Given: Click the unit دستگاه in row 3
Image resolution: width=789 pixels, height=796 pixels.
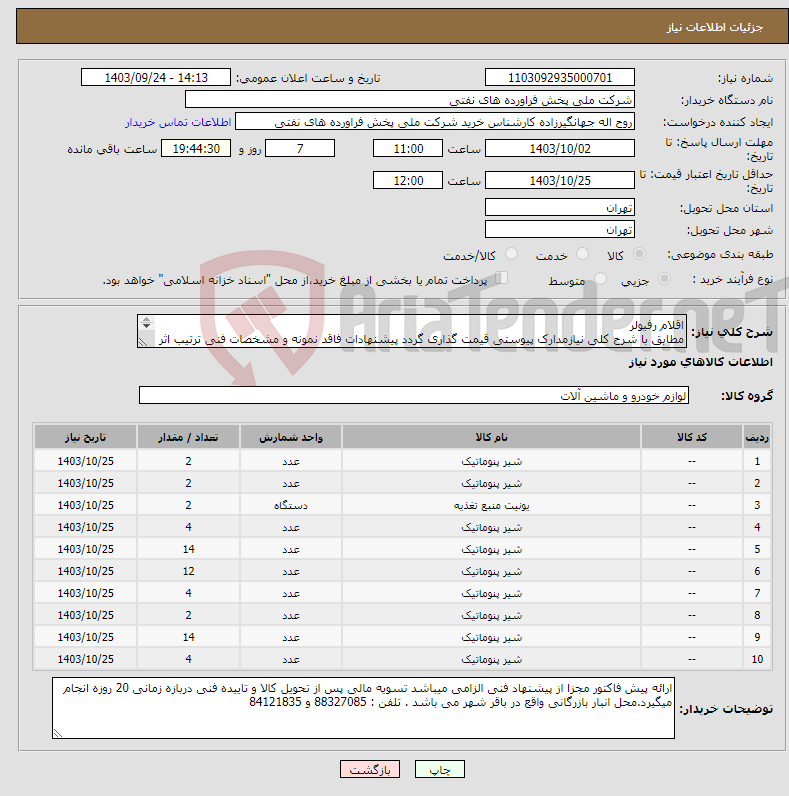Looking at the screenshot, I should 291,505.
